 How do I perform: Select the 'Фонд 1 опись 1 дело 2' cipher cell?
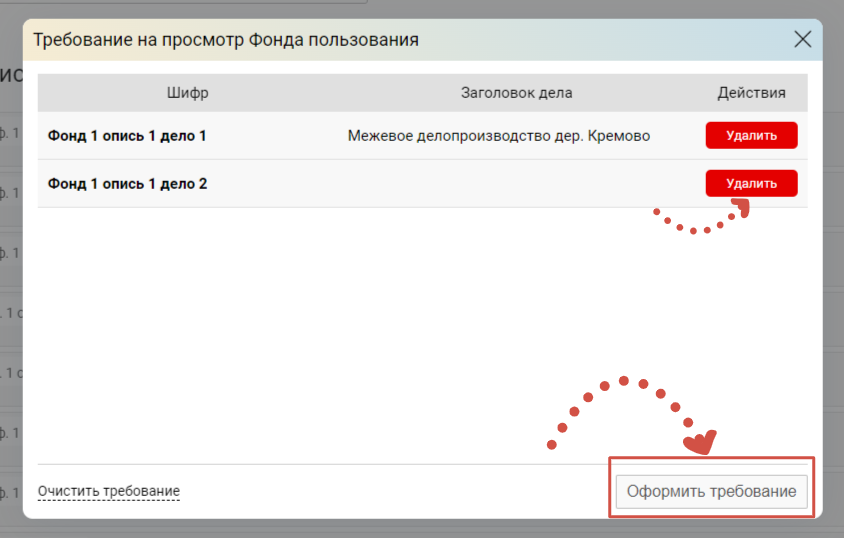tap(127, 184)
